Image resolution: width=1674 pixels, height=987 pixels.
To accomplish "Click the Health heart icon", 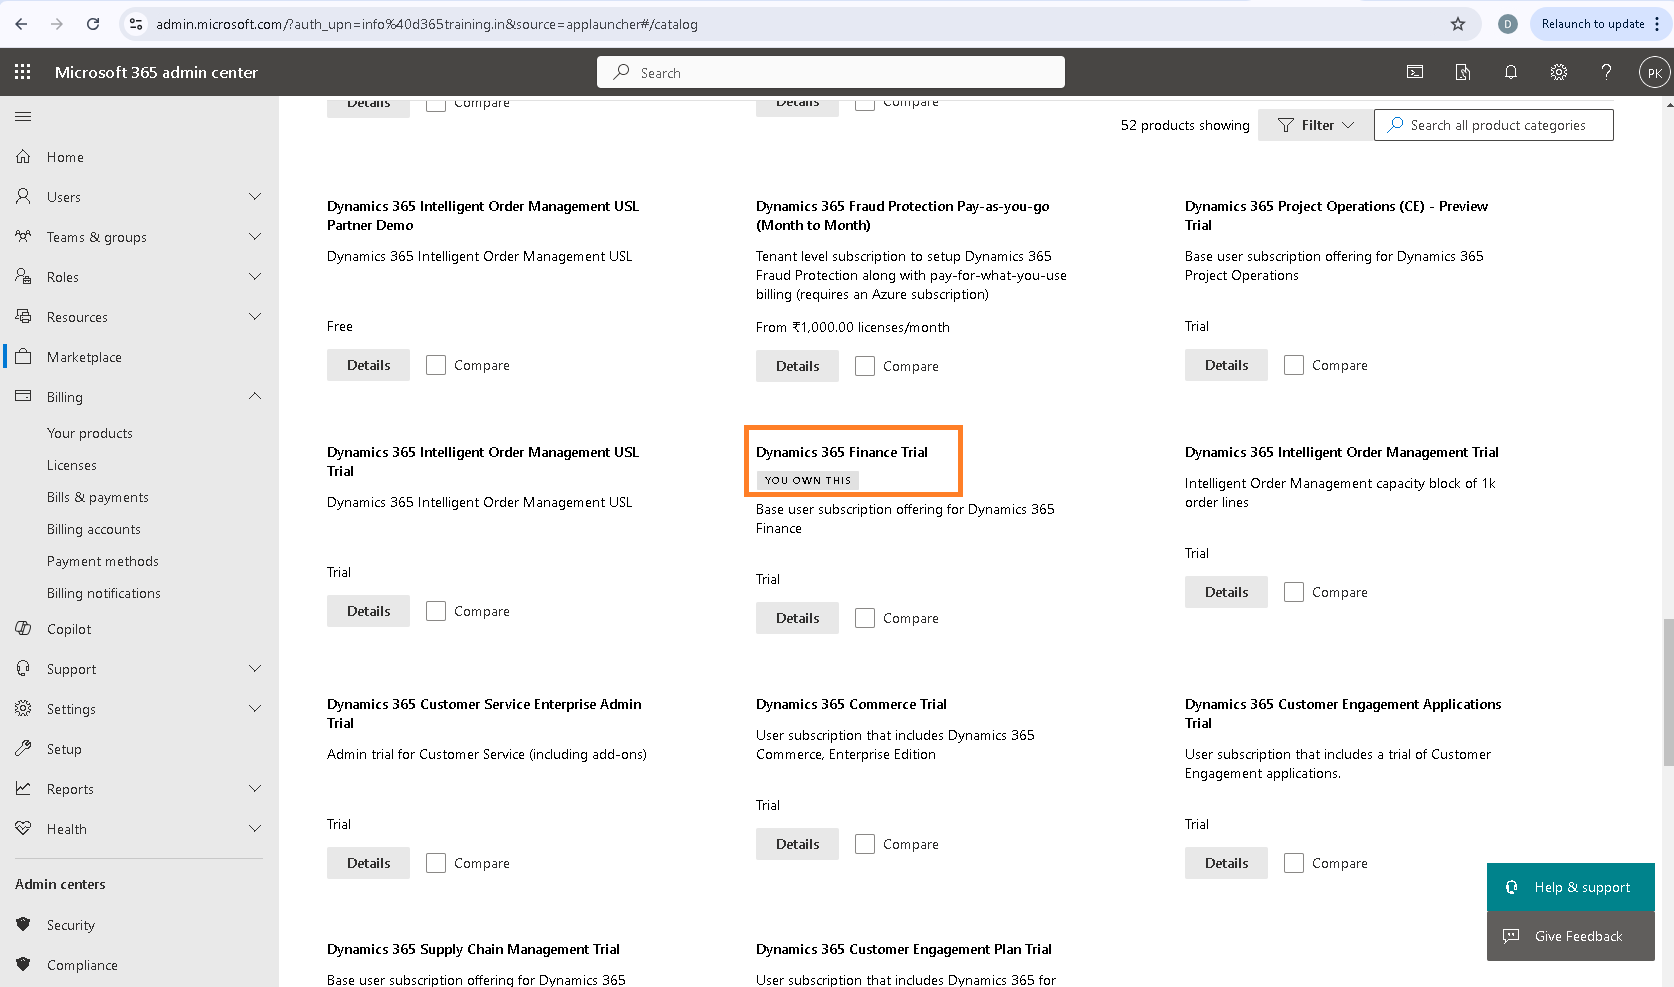I will tap(23, 829).
